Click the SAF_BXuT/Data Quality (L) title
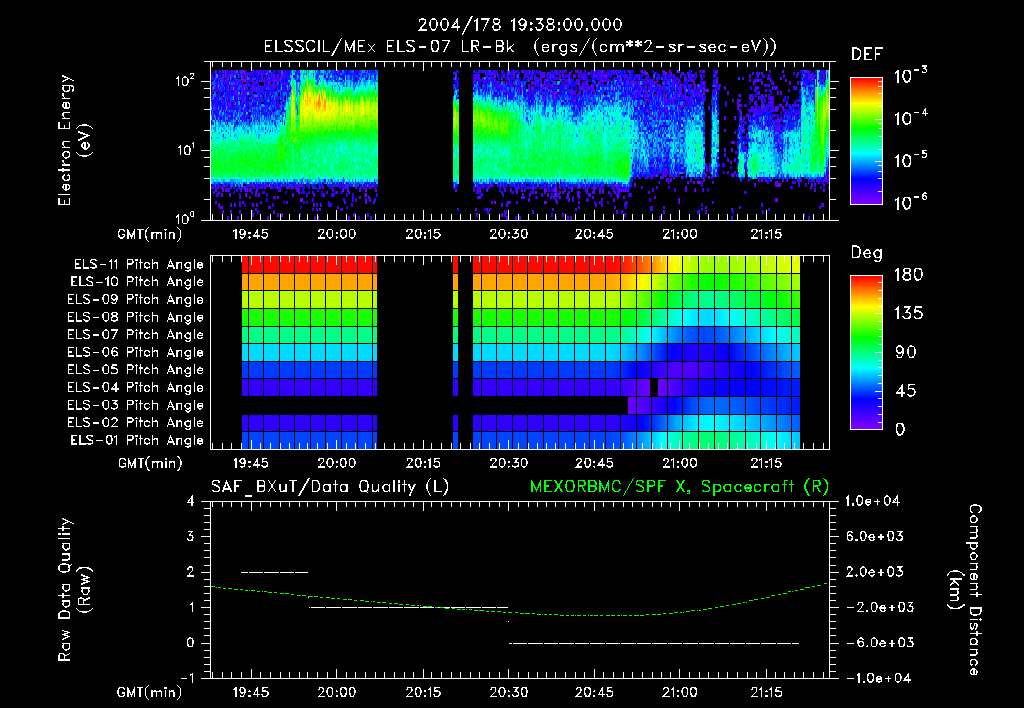 click(x=330, y=487)
